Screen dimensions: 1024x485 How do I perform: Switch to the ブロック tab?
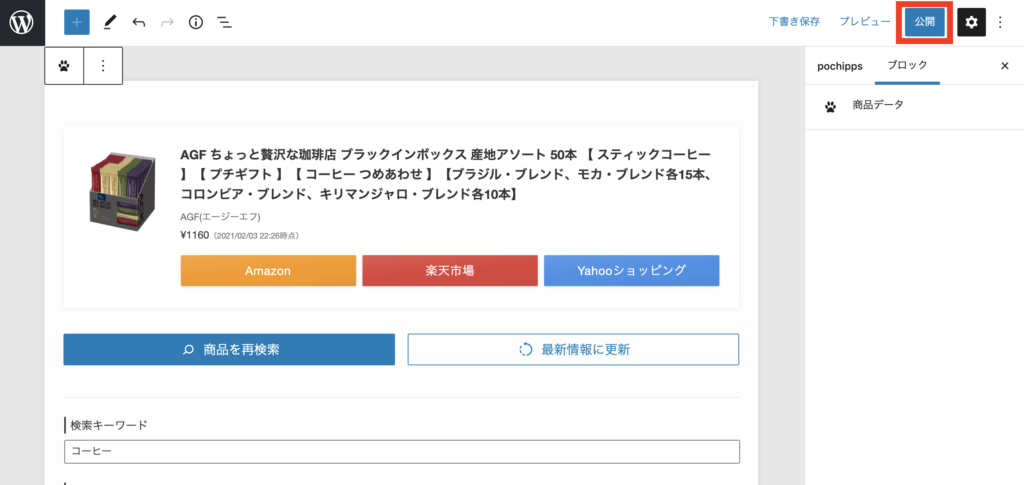907,65
